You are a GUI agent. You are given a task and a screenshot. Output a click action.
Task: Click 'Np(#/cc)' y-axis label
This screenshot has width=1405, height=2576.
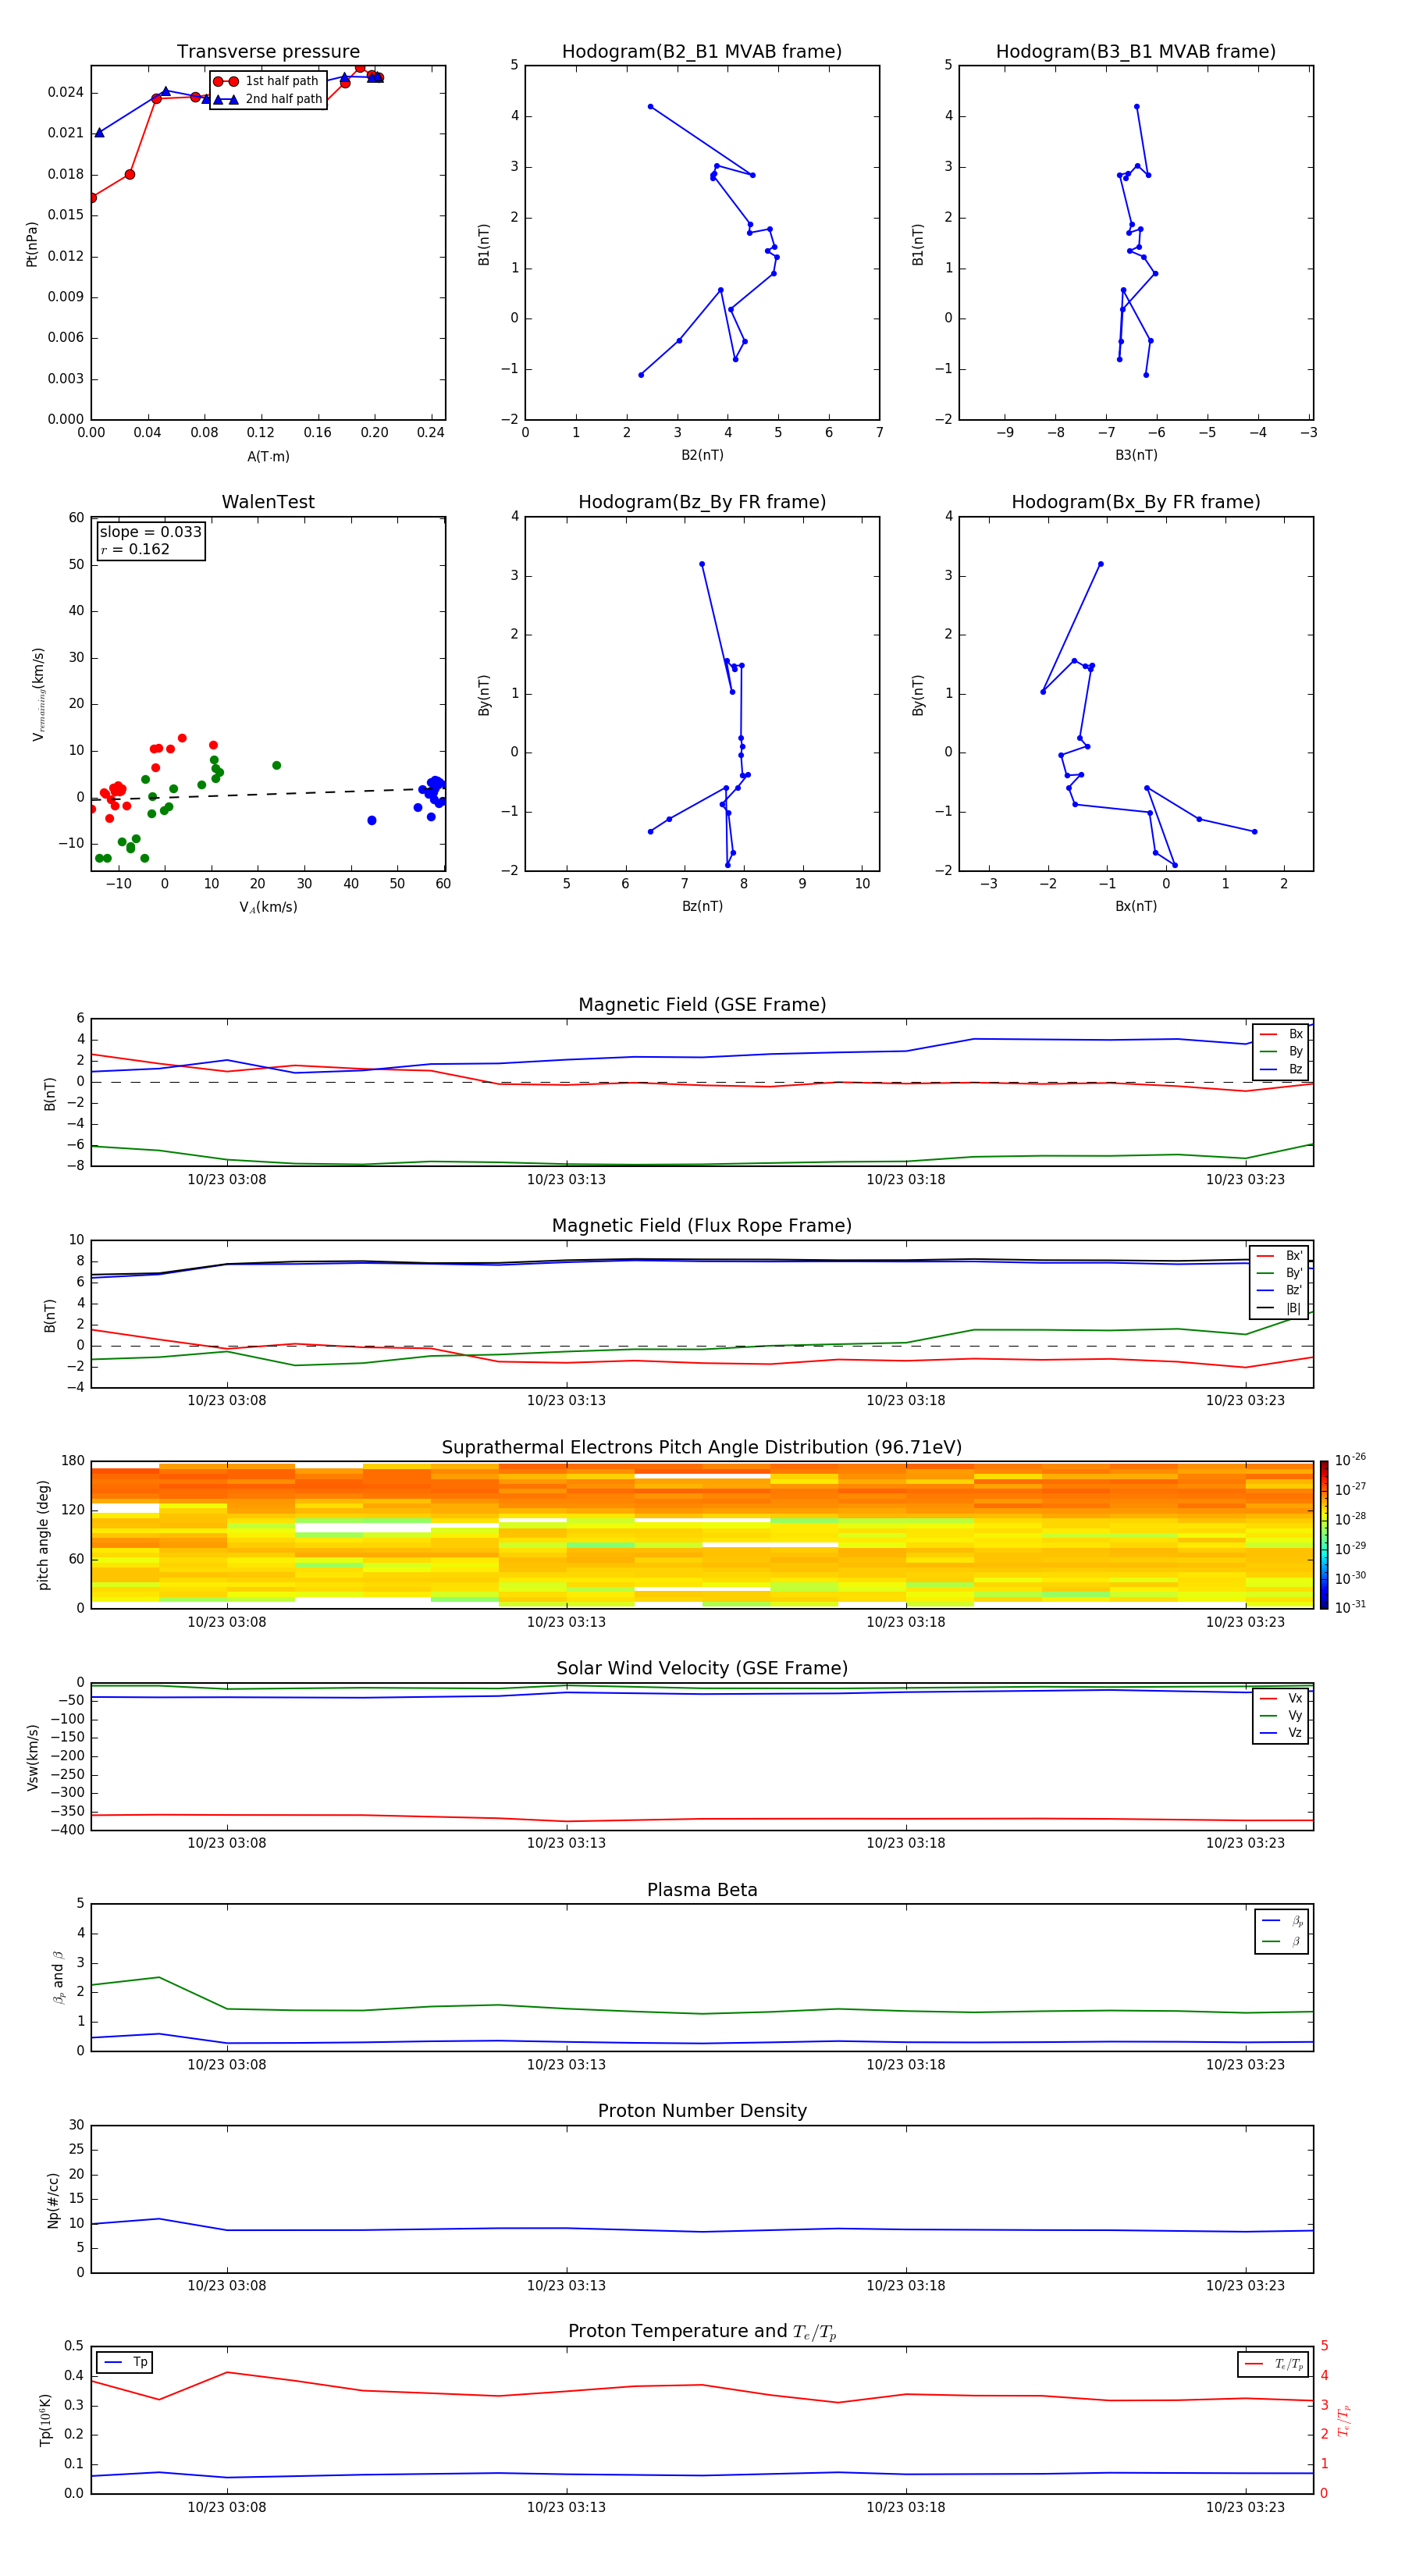[53, 2200]
